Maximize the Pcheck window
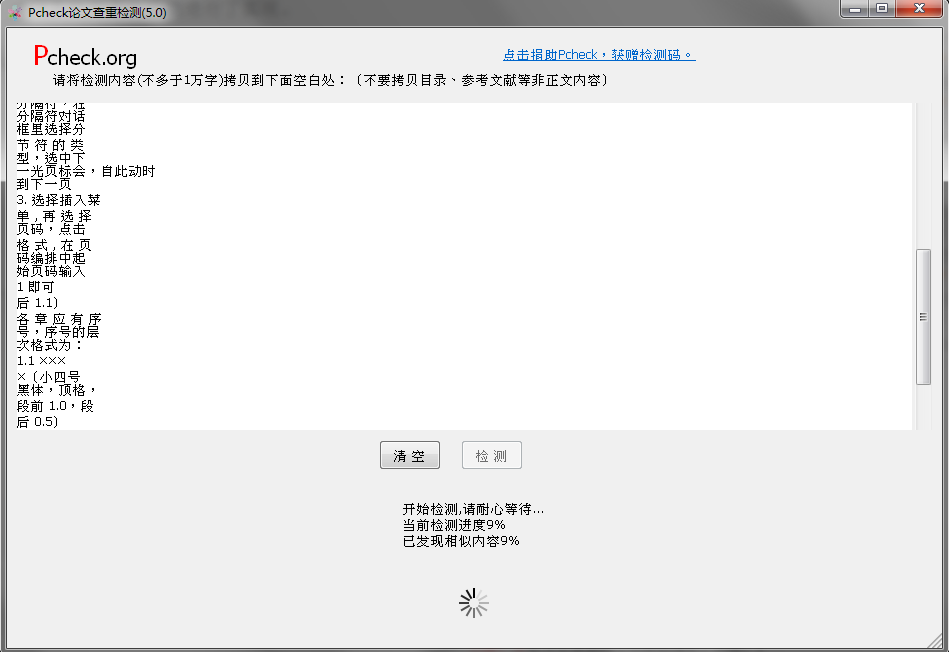The image size is (949, 652). point(882,8)
